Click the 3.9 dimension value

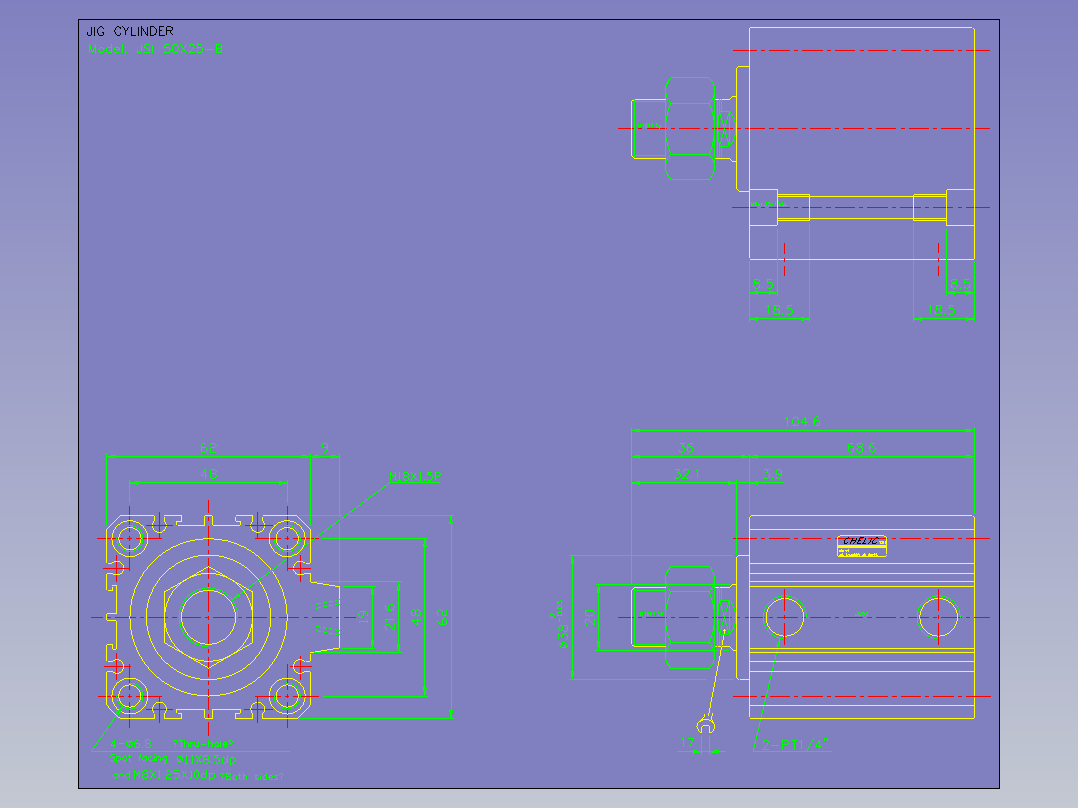tap(772, 474)
